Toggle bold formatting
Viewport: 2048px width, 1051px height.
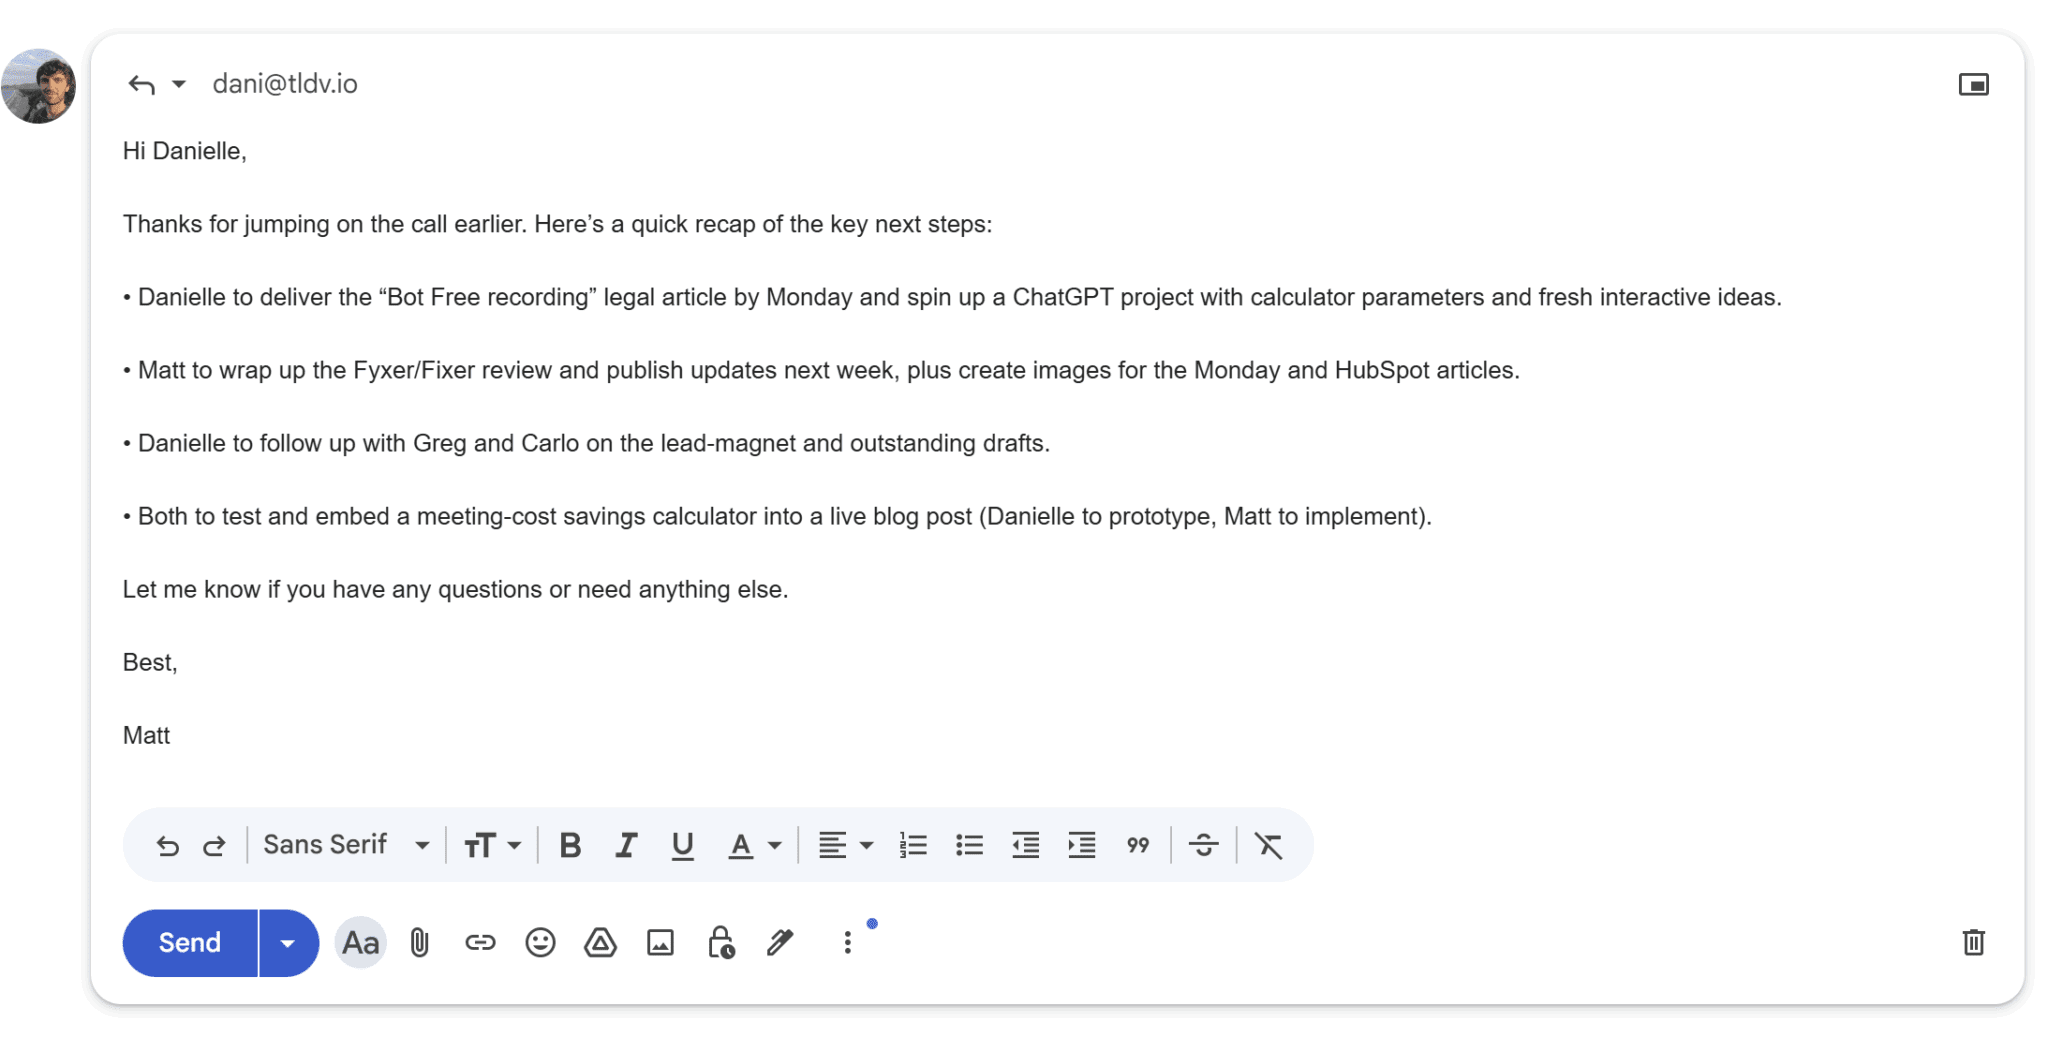570,844
